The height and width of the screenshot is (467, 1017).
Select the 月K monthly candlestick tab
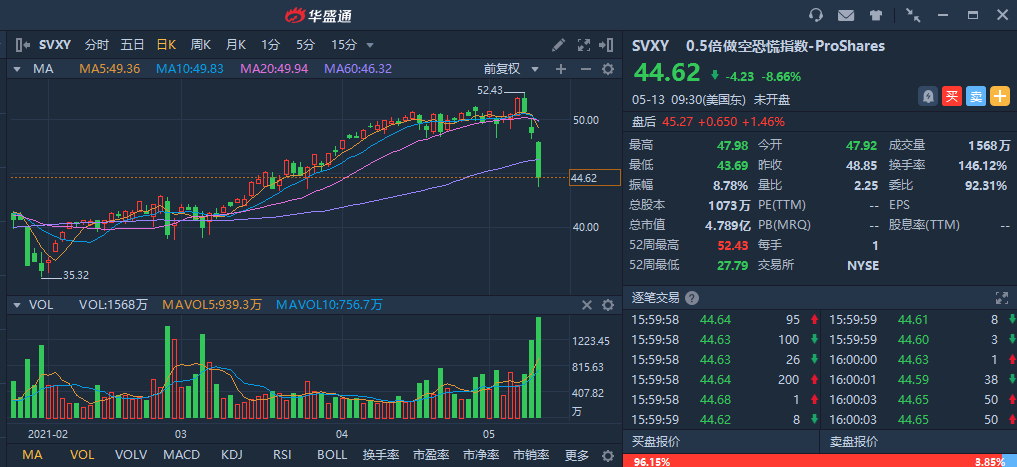click(x=235, y=45)
